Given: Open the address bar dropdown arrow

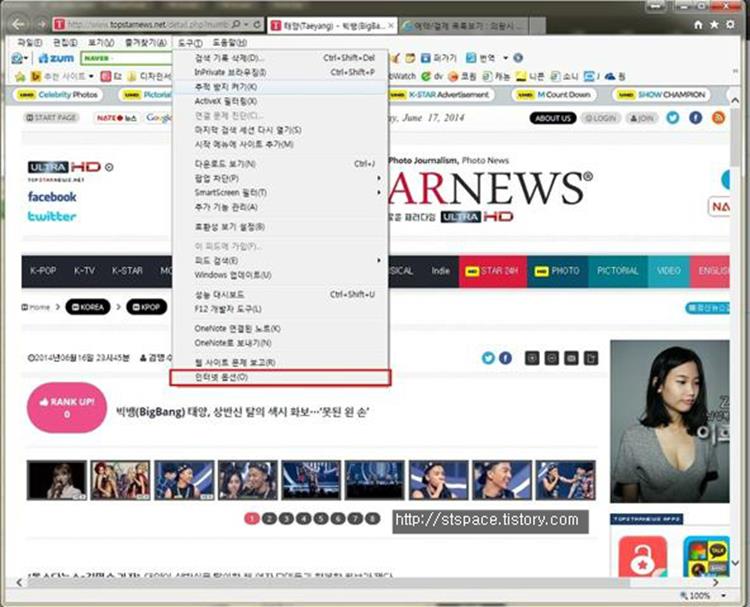Looking at the screenshot, I should click(x=246, y=24).
